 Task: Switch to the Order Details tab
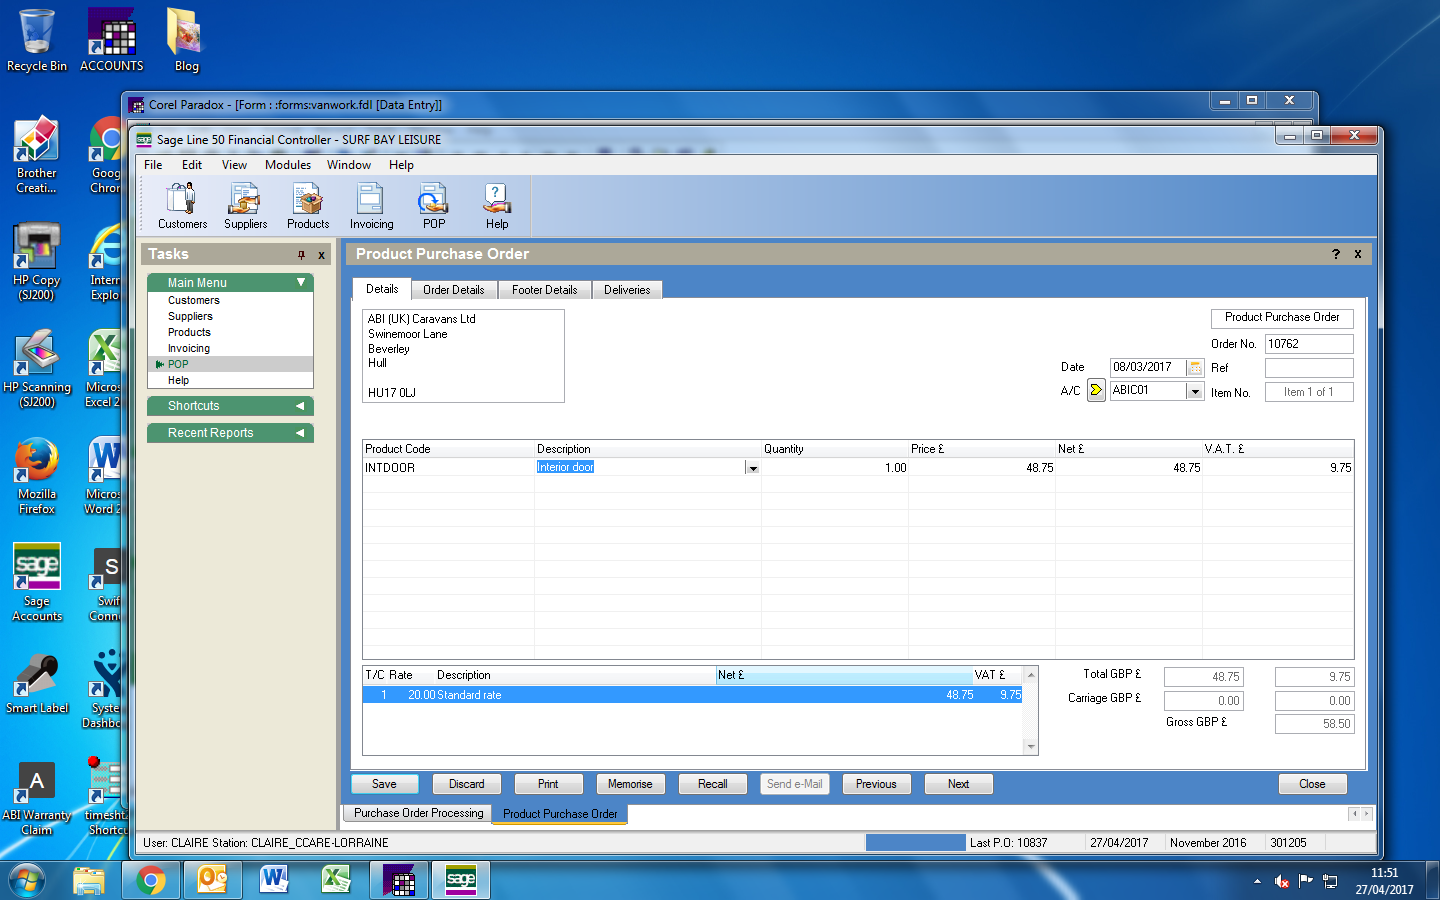[453, 290]
